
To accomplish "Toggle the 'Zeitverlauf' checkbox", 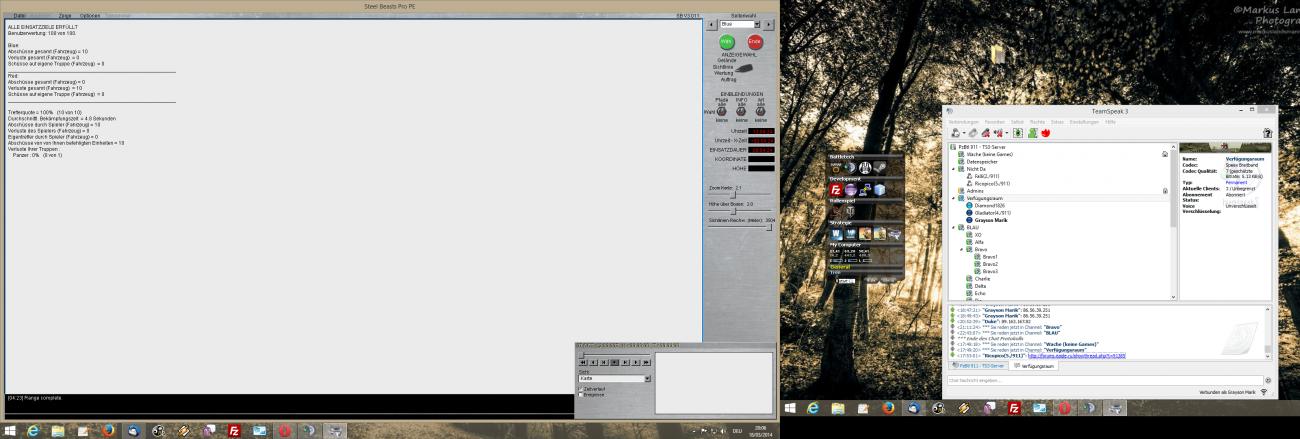I will point(581,388).
